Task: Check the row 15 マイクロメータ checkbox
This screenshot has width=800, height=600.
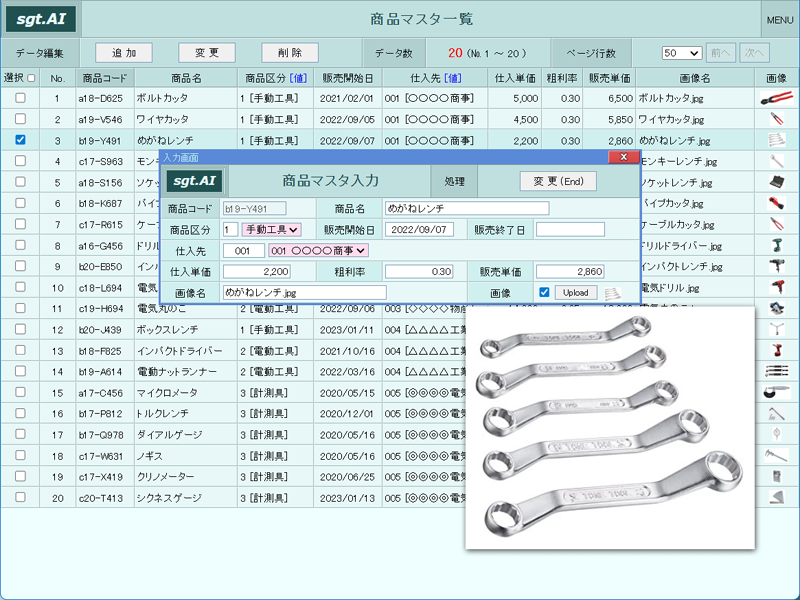Action: click(20, 392)
